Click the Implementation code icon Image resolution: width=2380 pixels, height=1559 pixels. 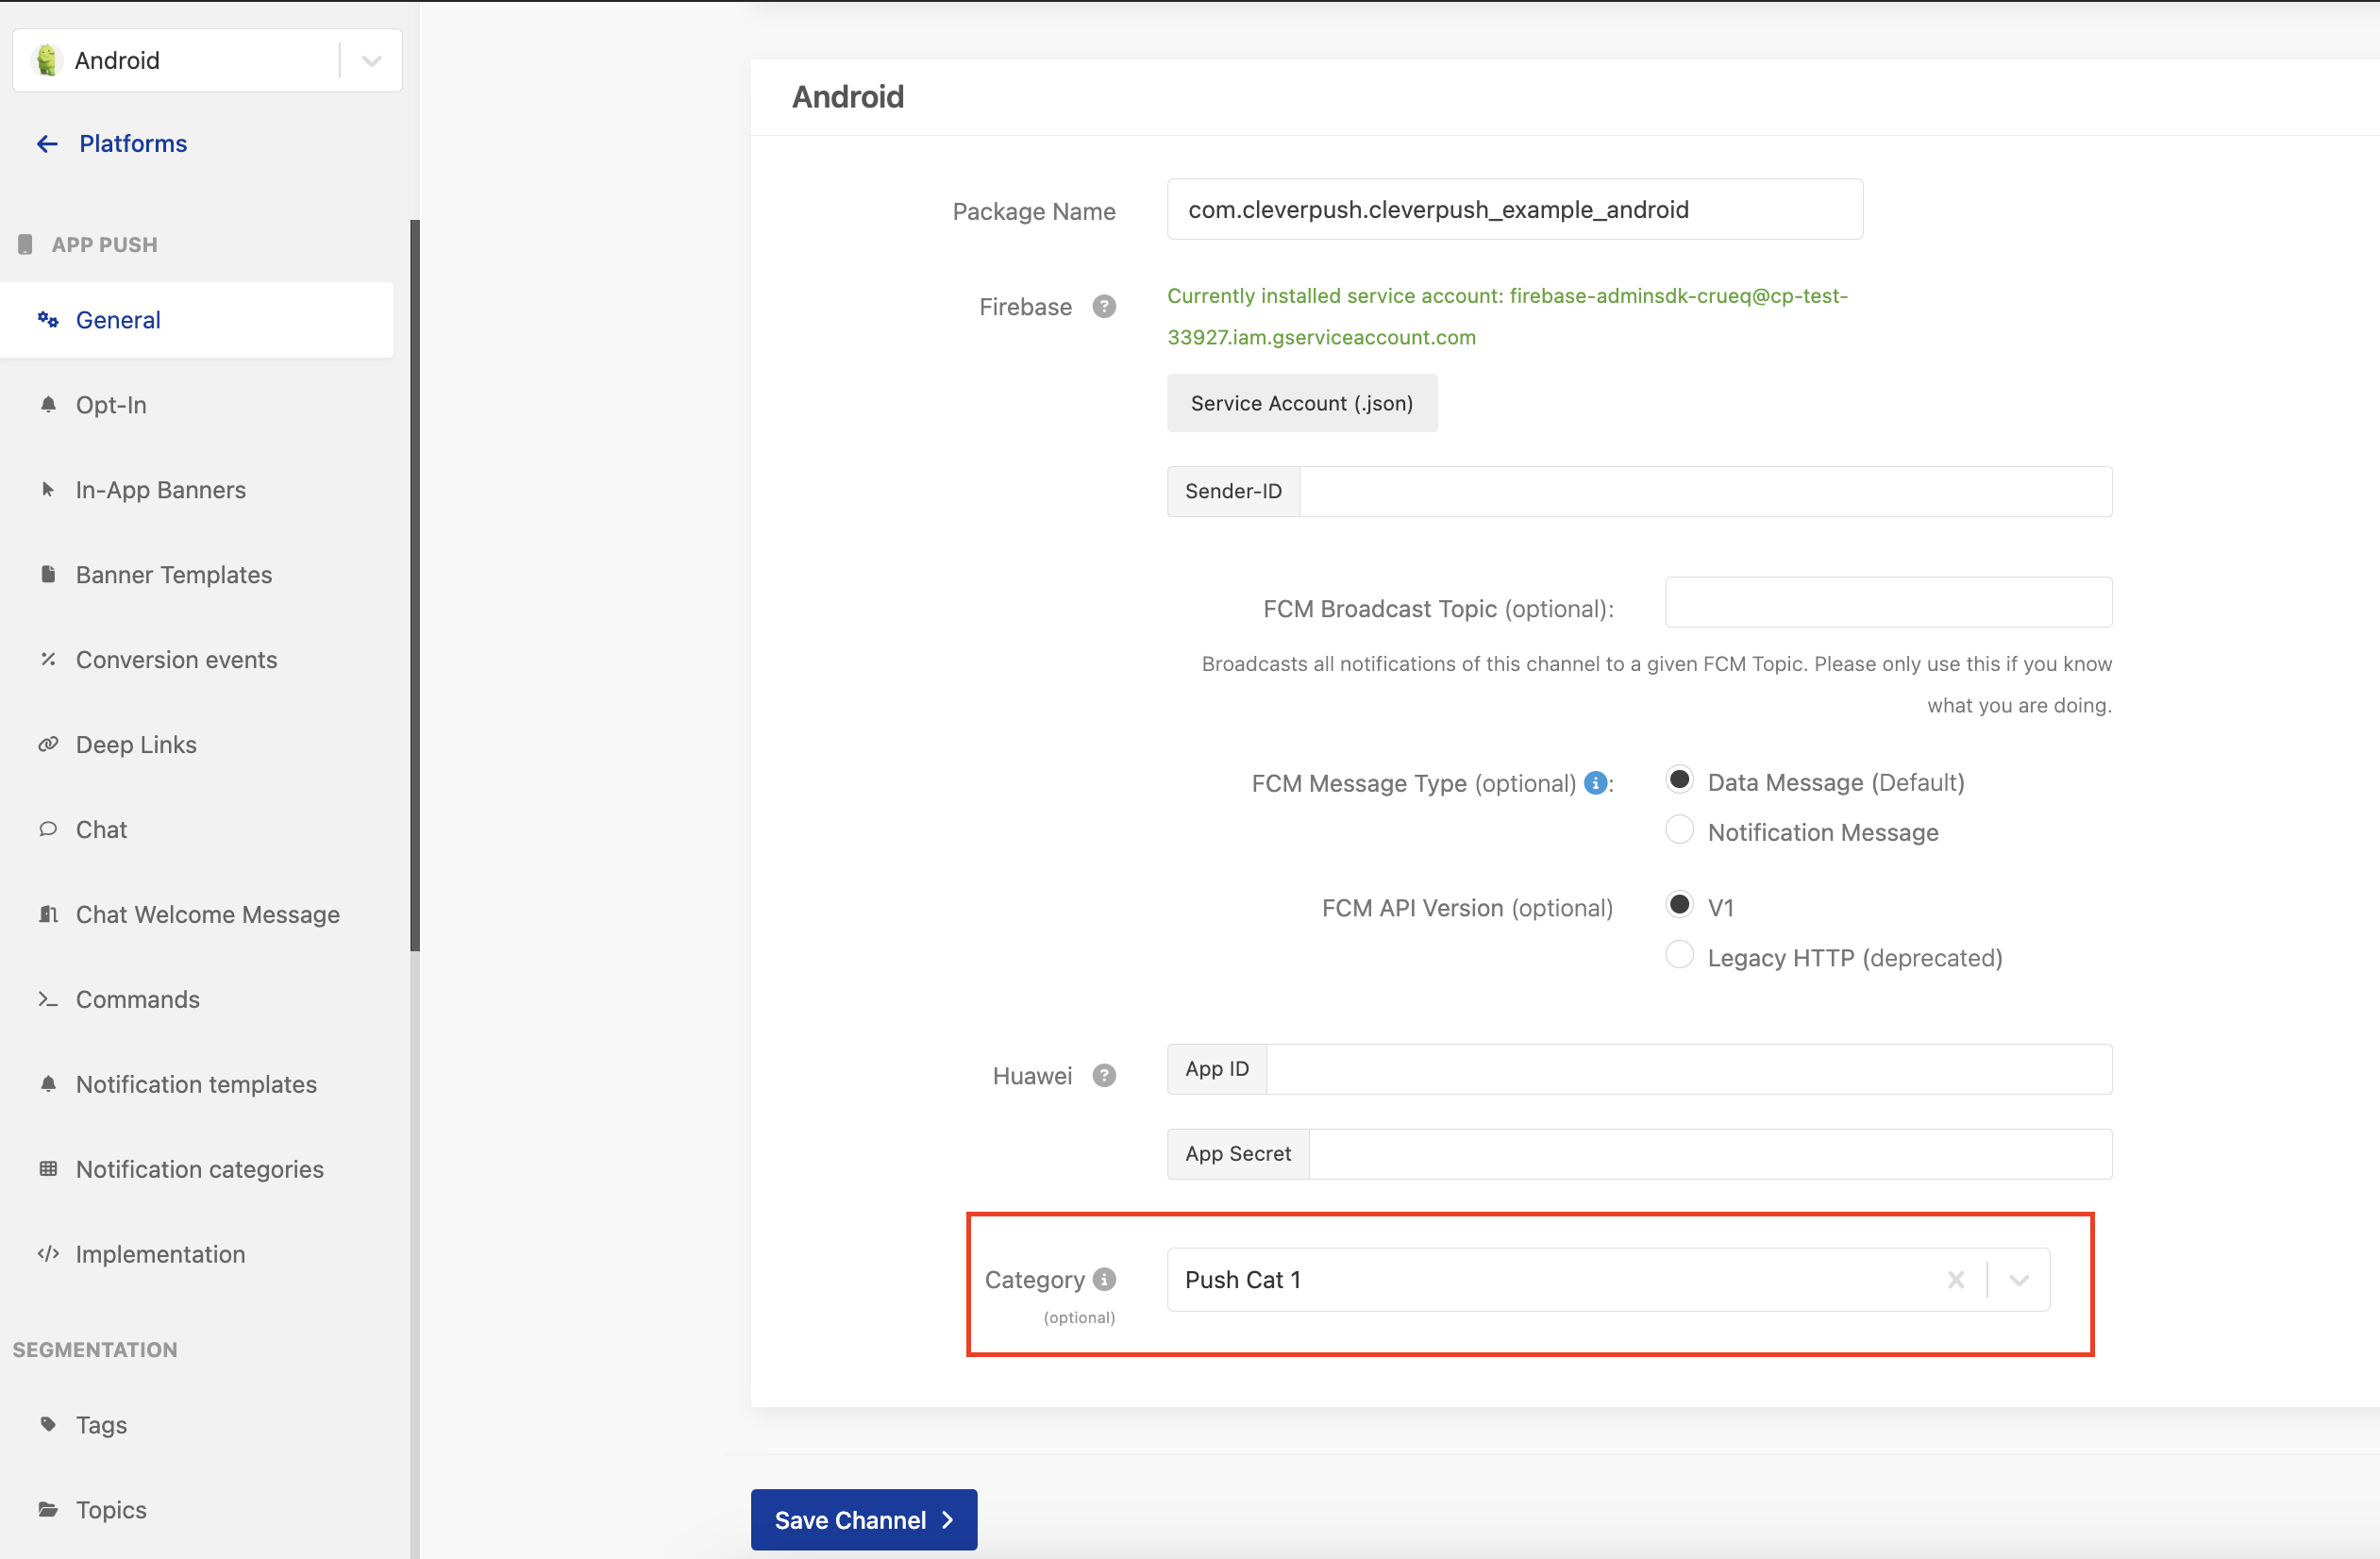coord(49,1253)
